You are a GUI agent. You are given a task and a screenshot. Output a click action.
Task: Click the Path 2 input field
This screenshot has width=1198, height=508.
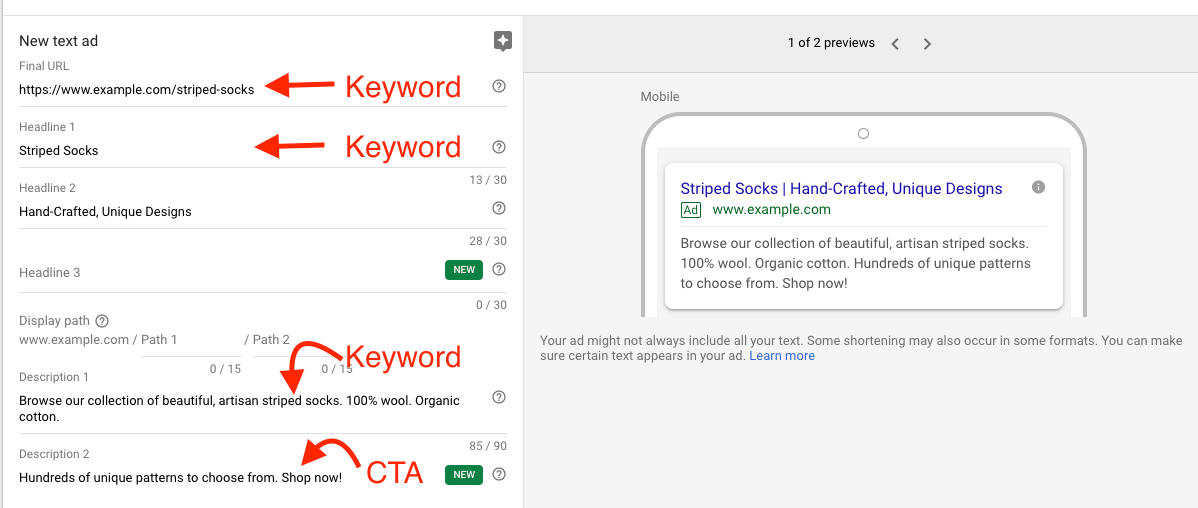300,341
